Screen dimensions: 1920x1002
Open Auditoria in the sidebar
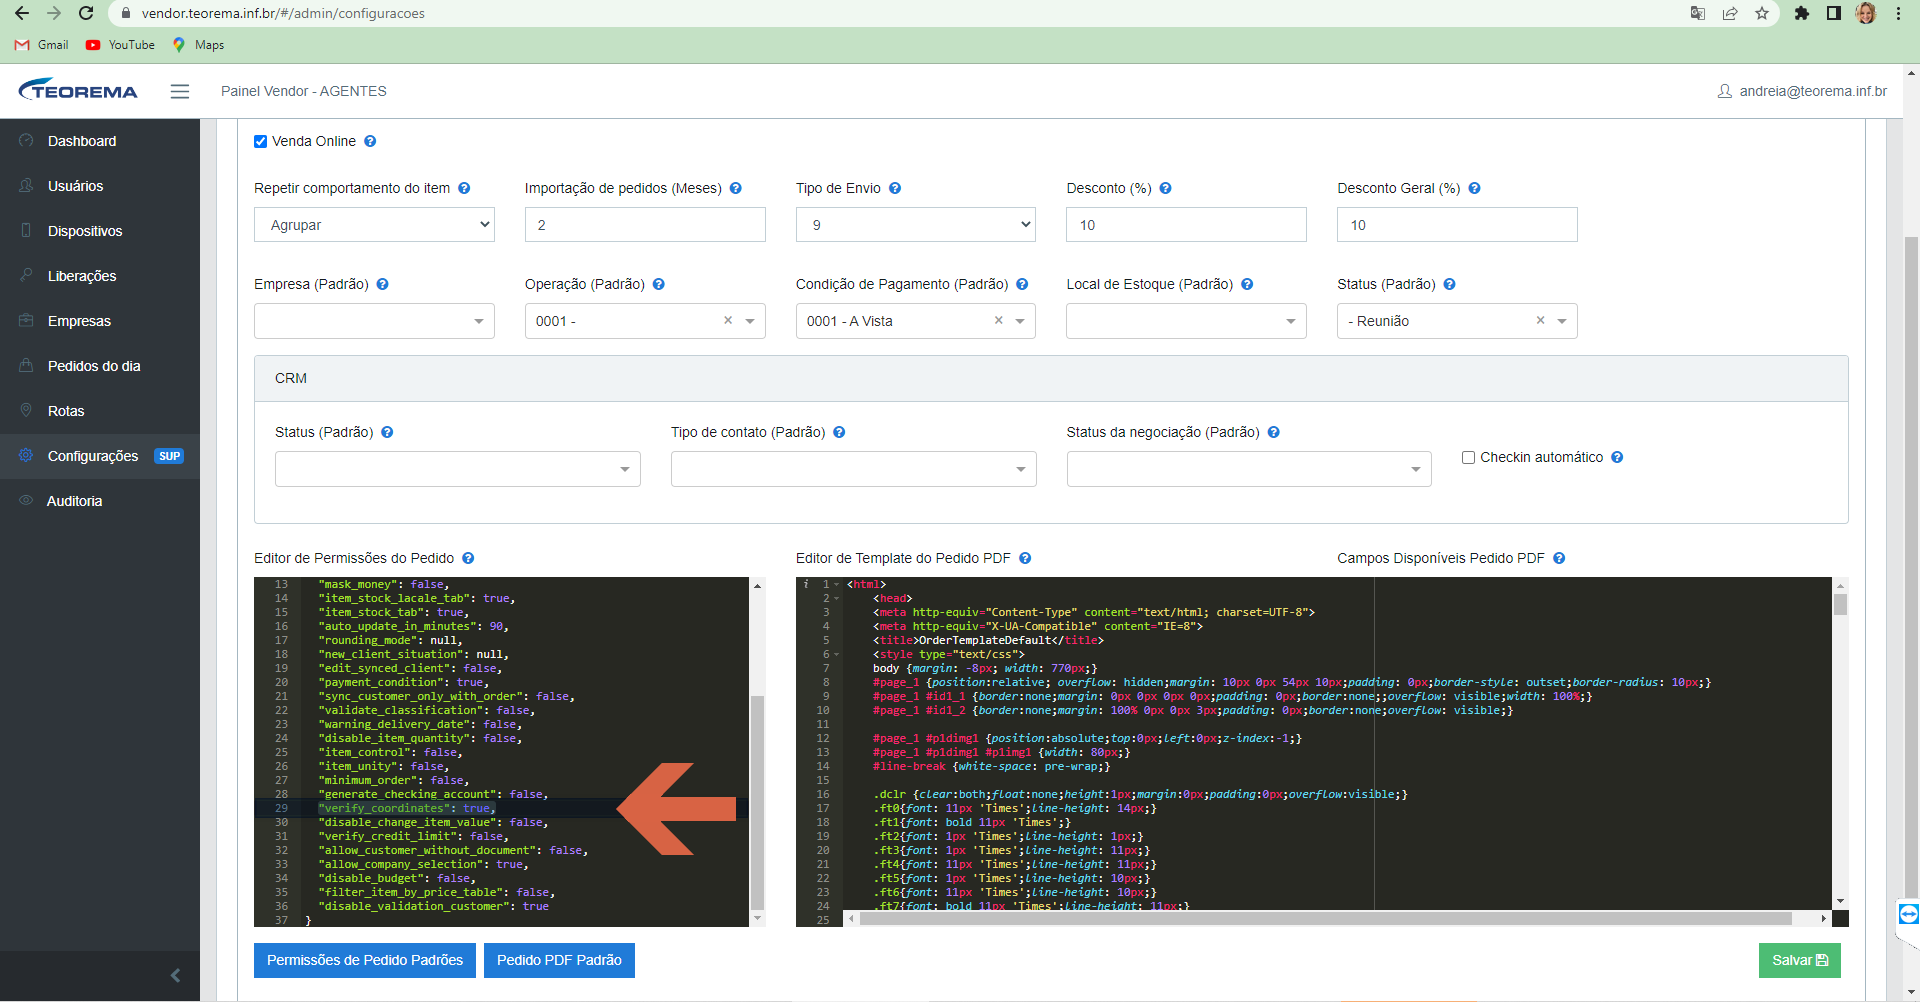[100, 501]
